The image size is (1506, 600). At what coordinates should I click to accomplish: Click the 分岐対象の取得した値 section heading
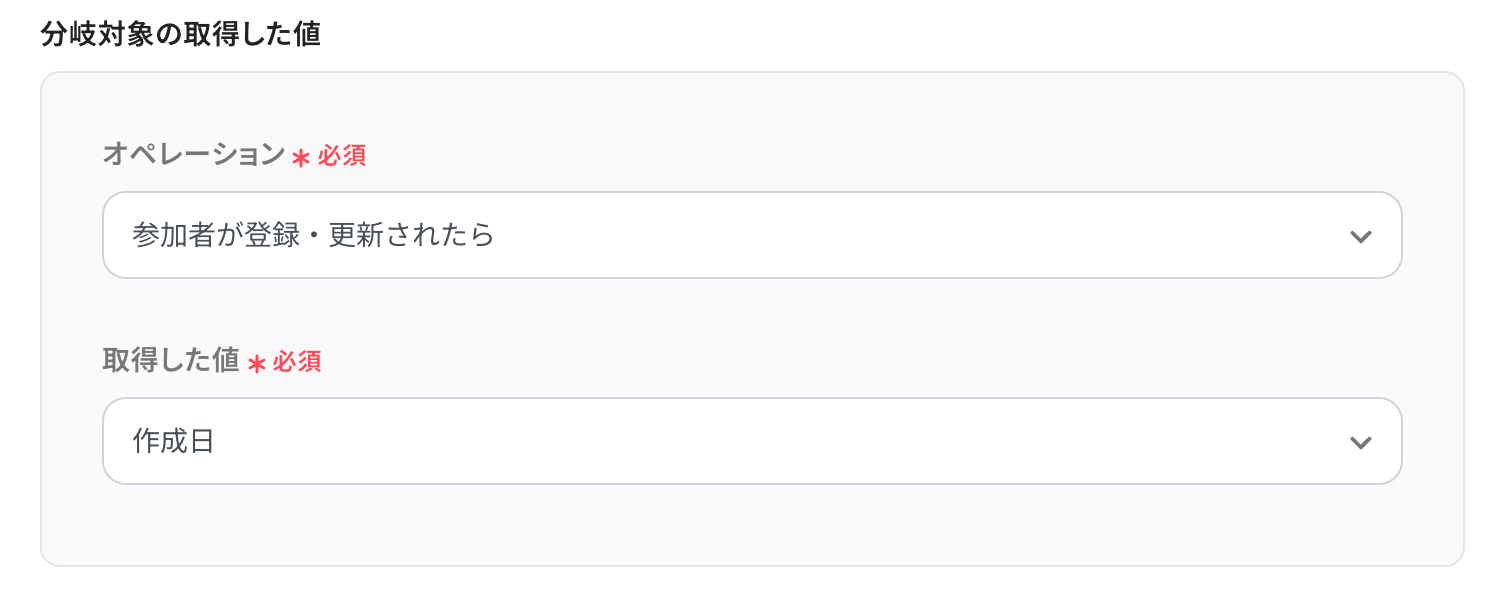pos(180,34)
